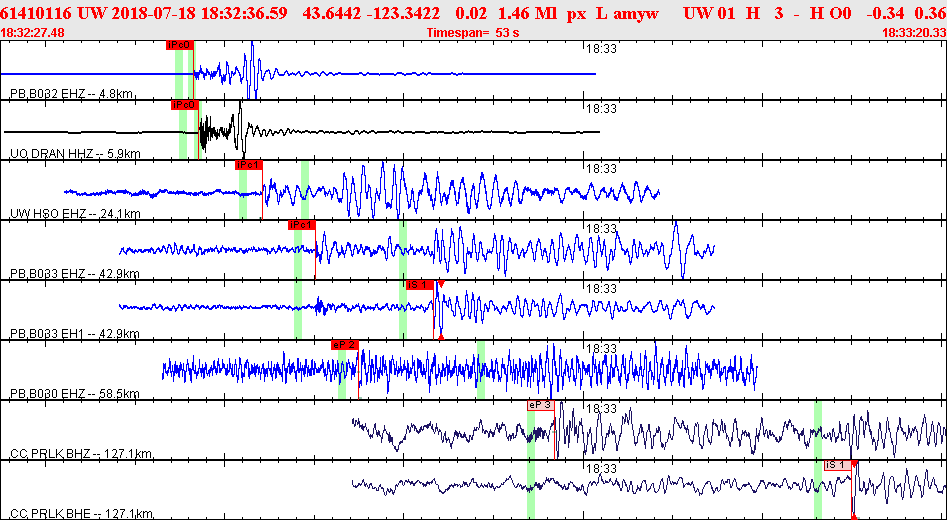The width and height of the screenshot is (947, 520).
Task: Click the later green predicted-arrival bar on PB B030 trace
Action: (481, 370)
